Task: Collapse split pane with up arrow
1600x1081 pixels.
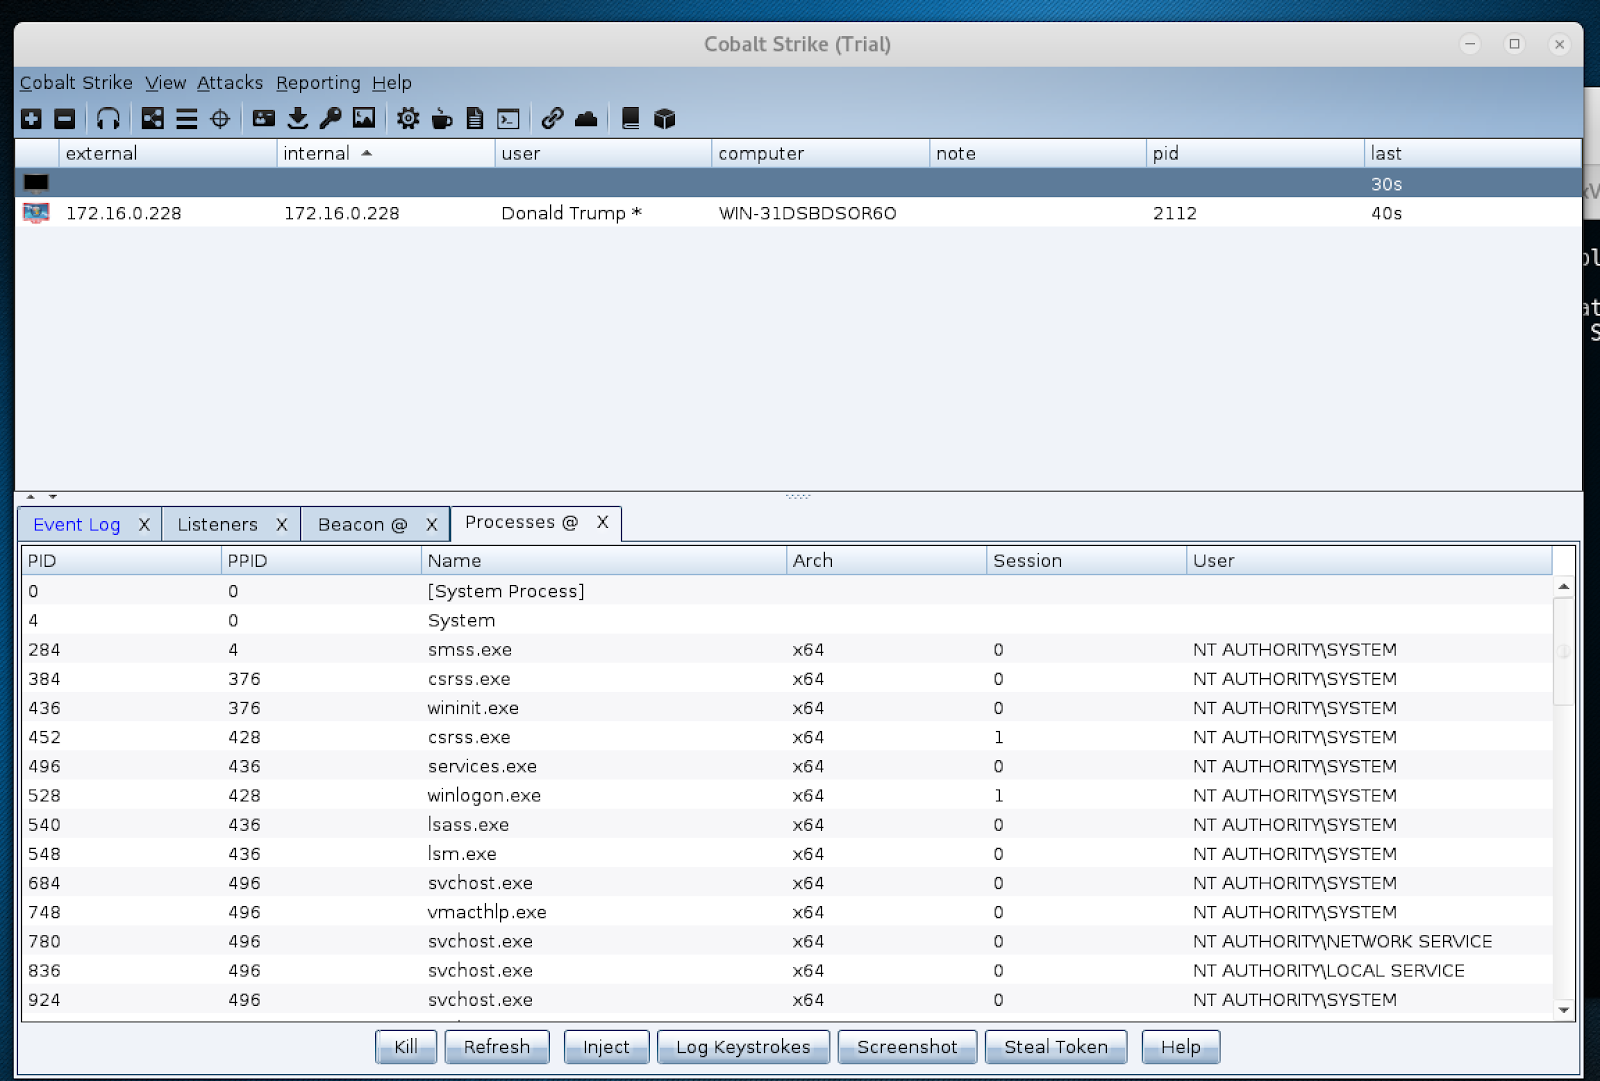Action: (30, 497)
